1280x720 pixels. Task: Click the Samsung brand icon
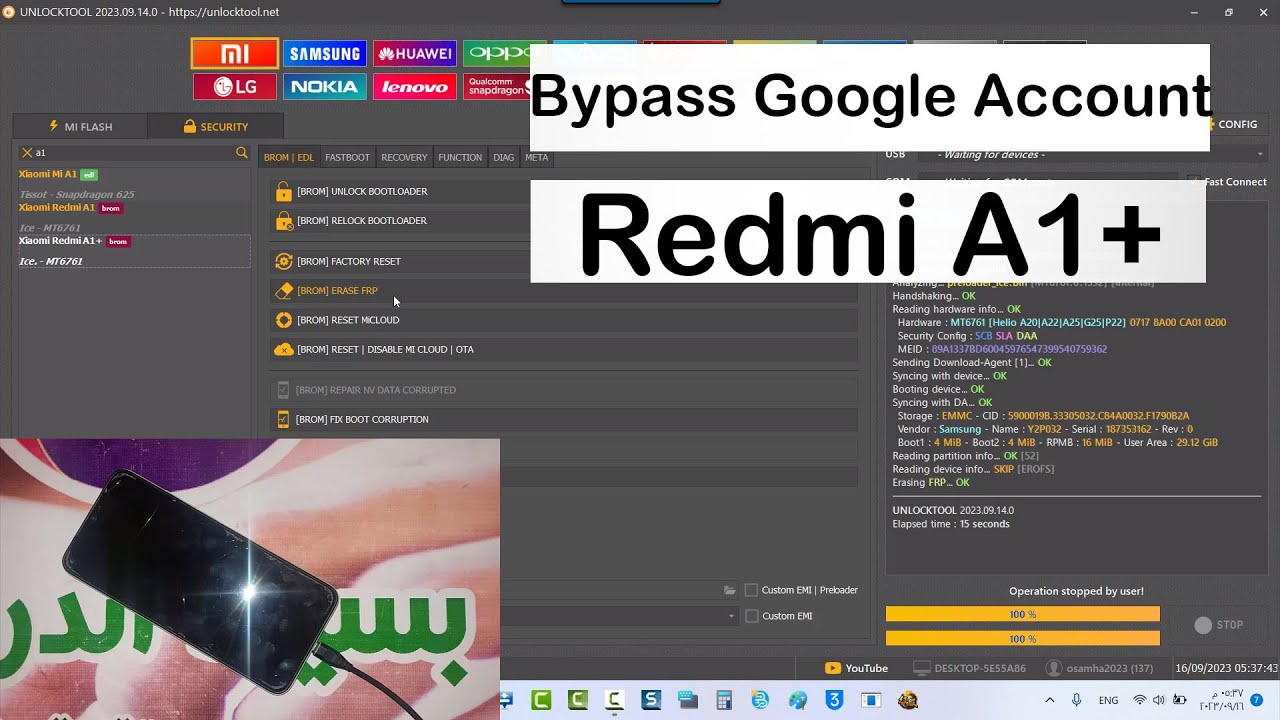coord(324,52)
